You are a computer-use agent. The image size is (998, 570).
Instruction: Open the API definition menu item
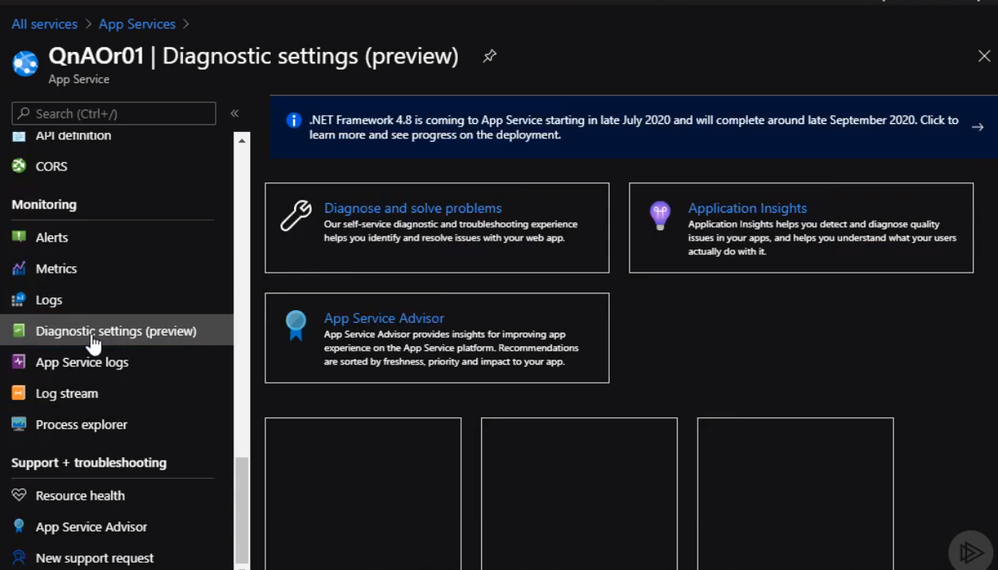click(x=73, y=136)
